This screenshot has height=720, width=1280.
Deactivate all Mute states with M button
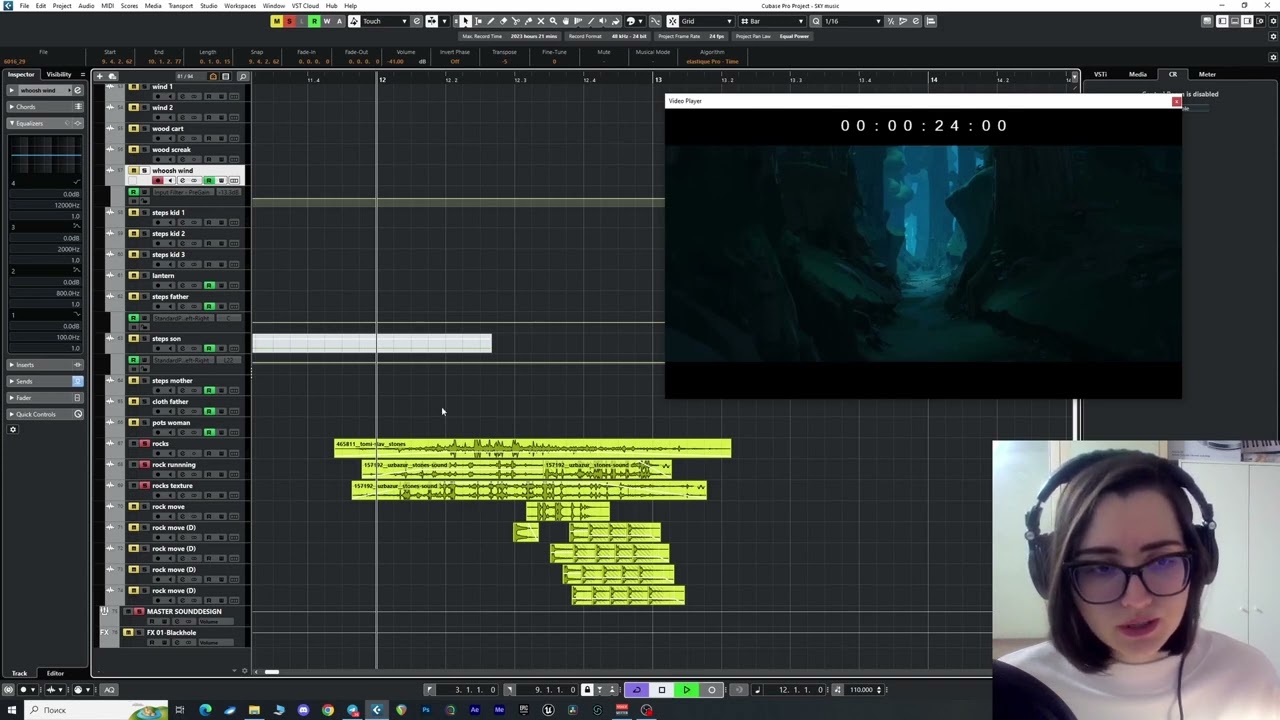point(277,21)
